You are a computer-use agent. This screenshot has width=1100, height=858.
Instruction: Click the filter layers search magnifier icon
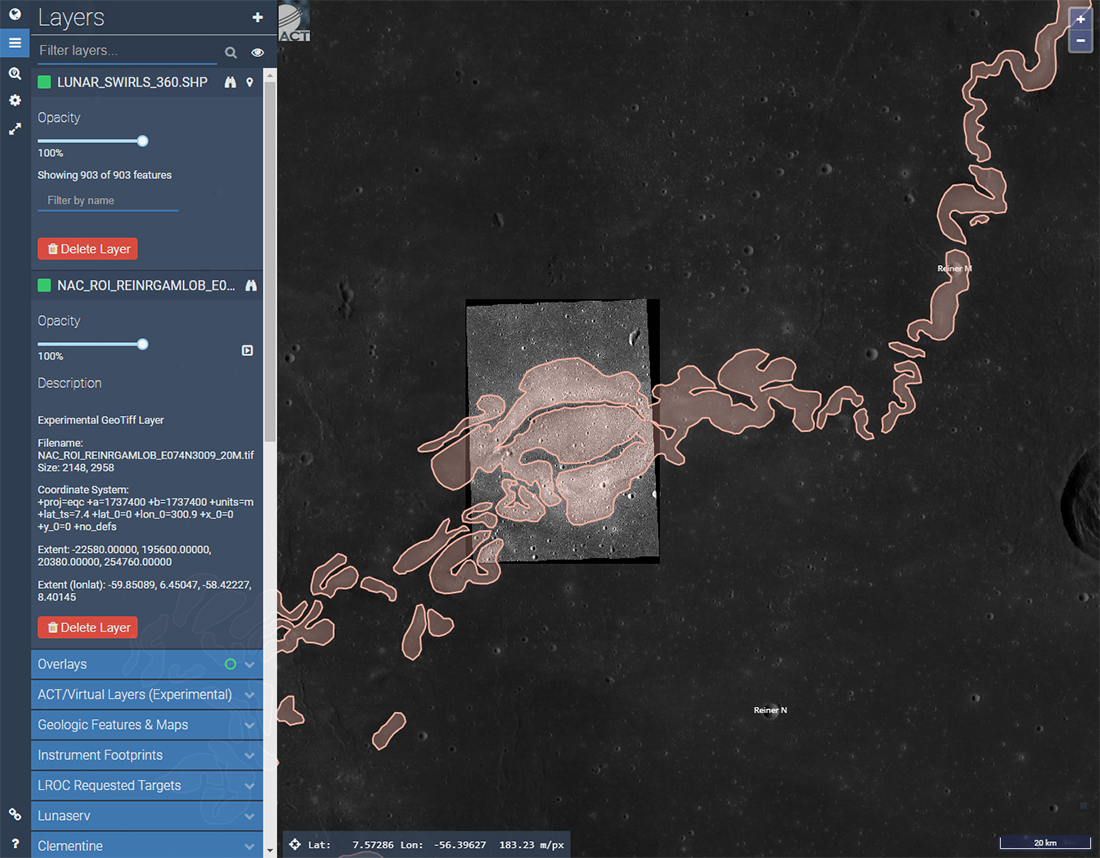point(230,53)
